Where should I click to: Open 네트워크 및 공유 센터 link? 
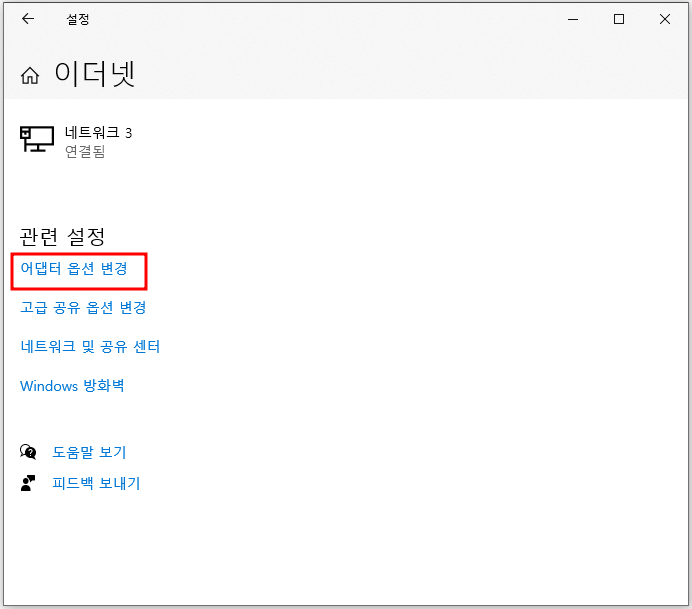(x=90, y=346)
